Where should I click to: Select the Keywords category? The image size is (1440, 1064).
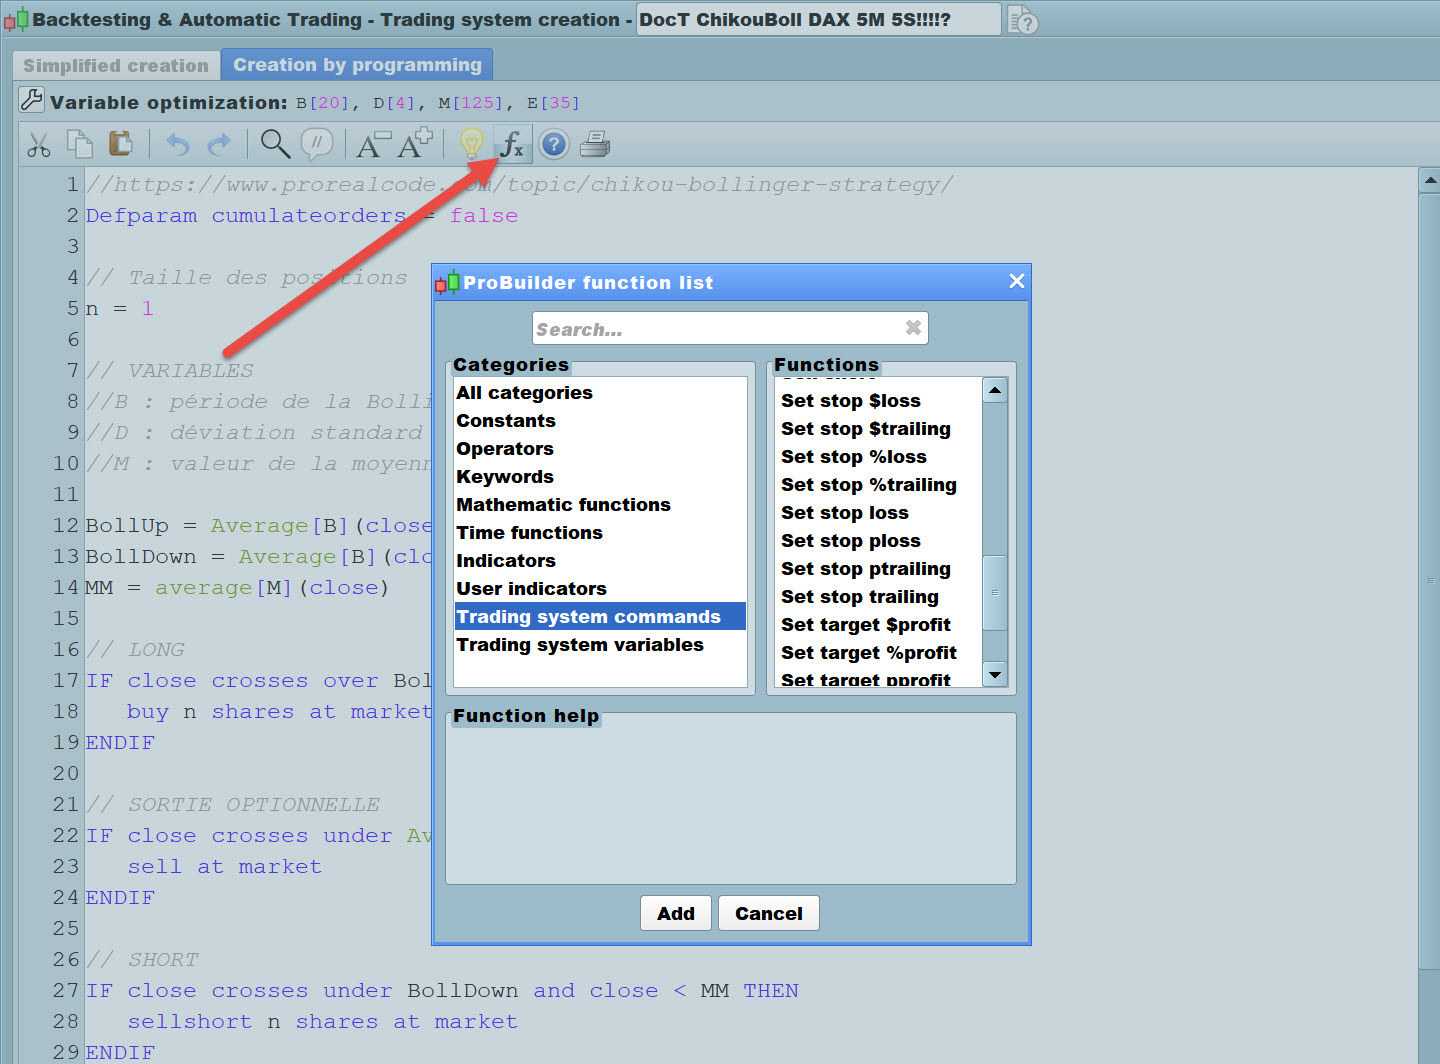pos(600,477)
